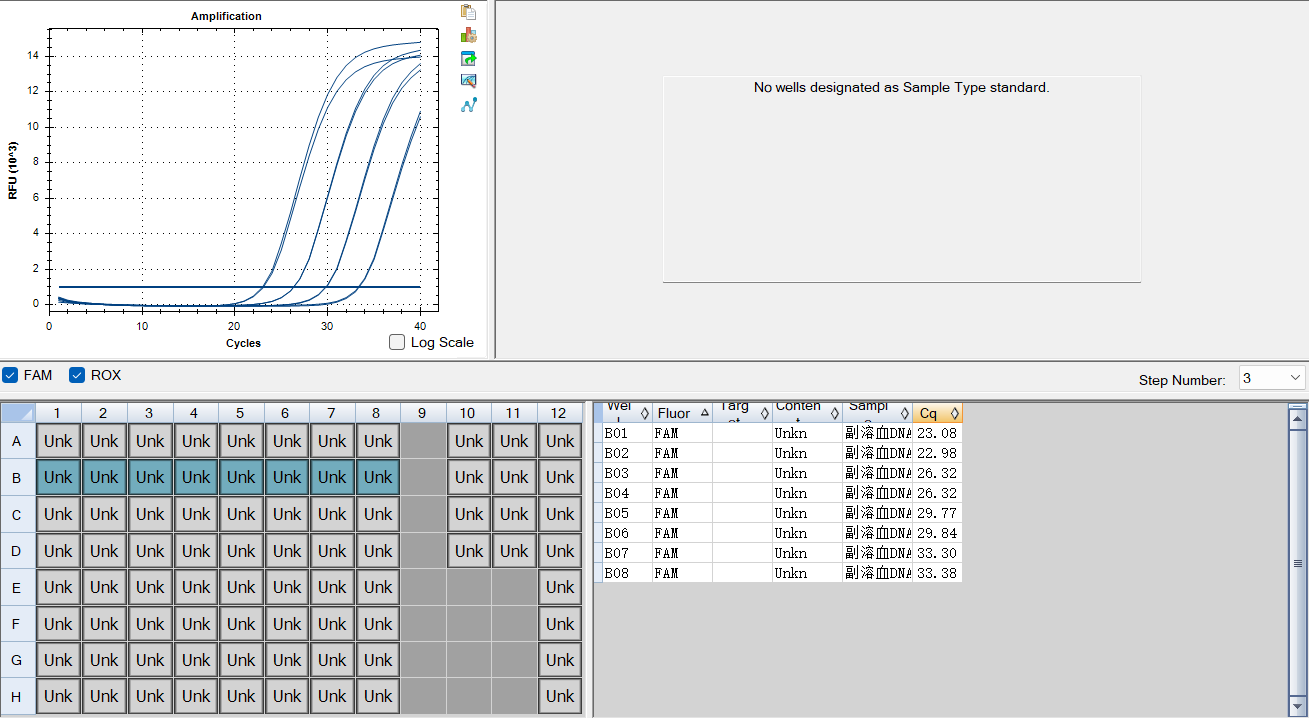Click the B08 well cell in table

627,573
